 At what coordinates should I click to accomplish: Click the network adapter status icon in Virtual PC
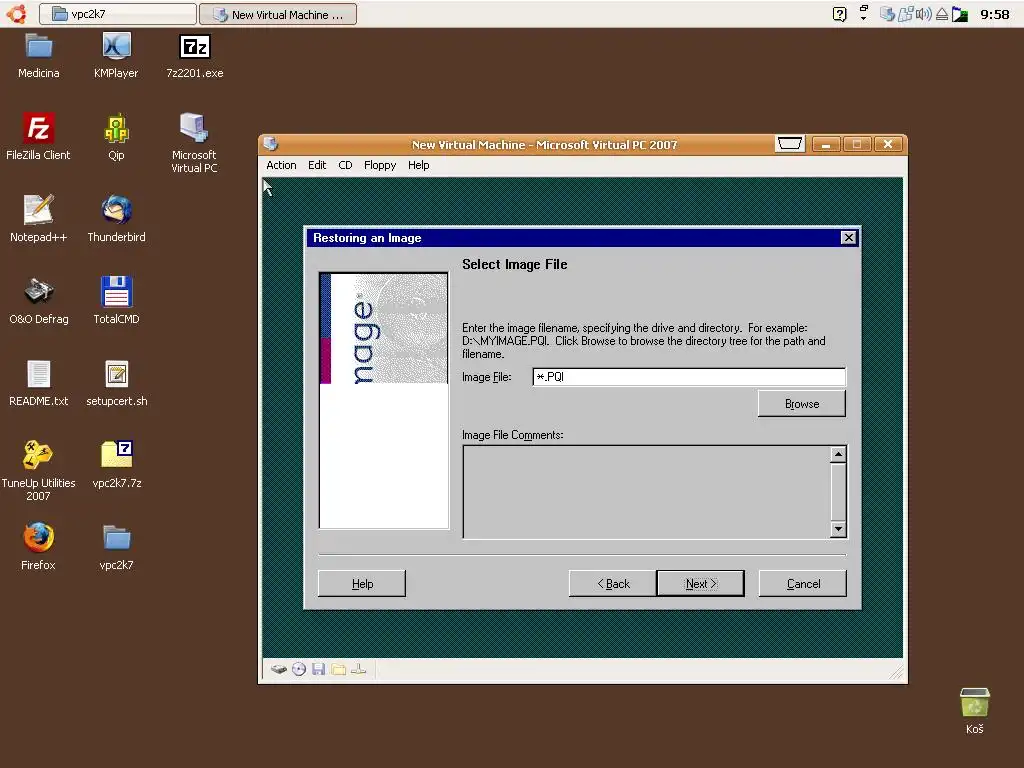pos(359,669)
